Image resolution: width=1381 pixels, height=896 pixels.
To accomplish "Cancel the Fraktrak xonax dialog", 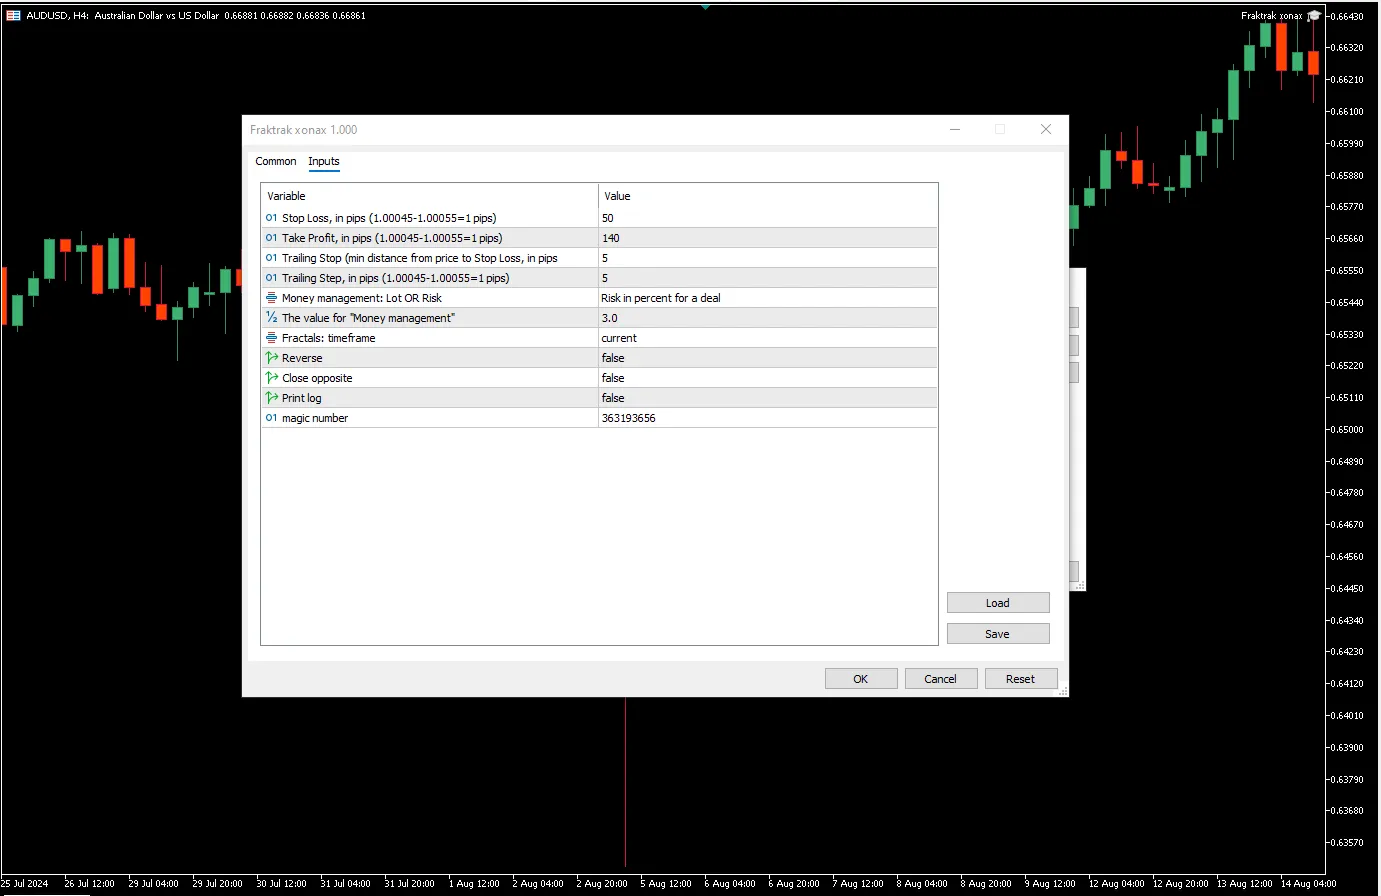I will [941, 679].
